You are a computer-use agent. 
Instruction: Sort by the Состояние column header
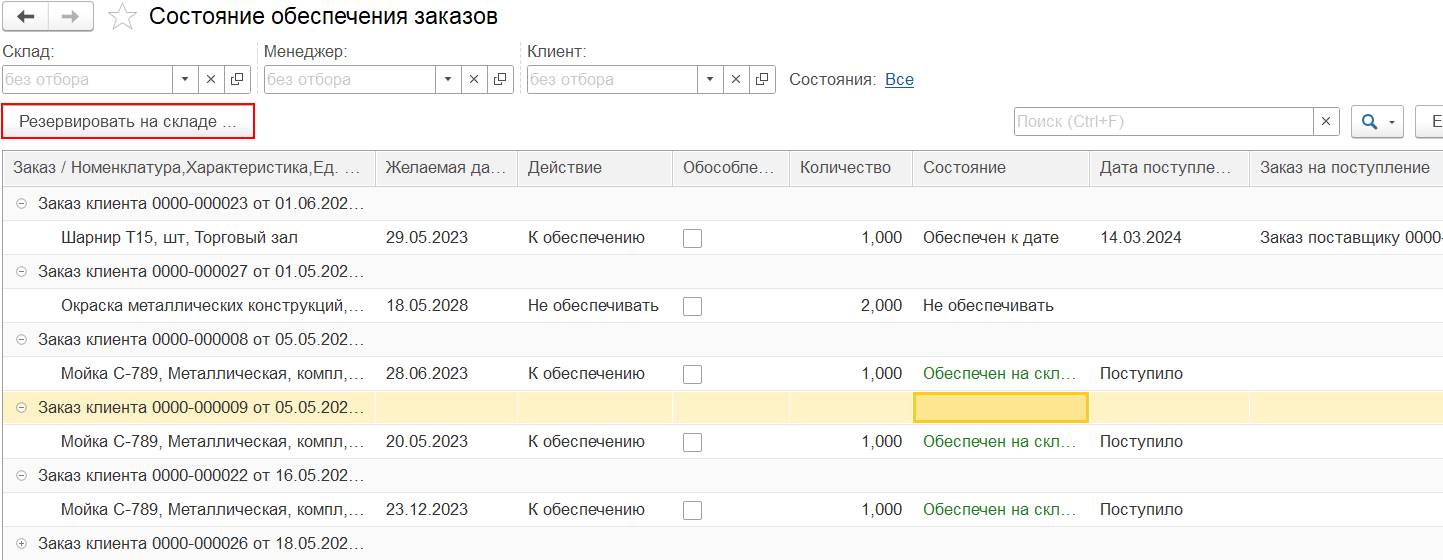[964, 168]
